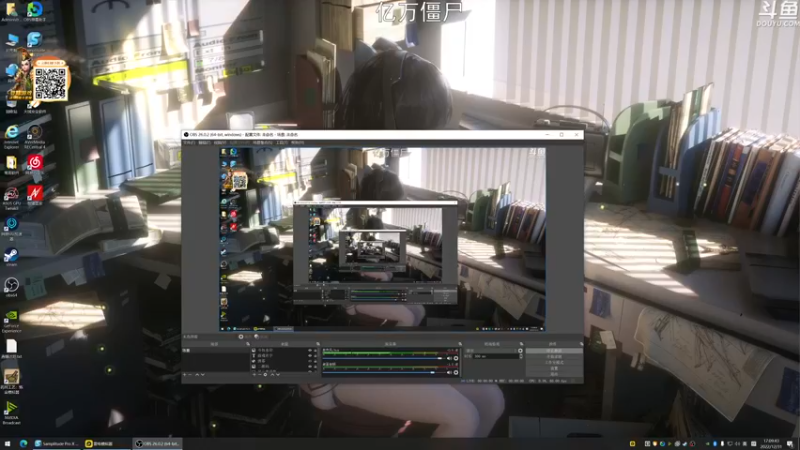Move source down arrow in Sources toolbar
Screen dimensions: 800x450
coord(278,374)
